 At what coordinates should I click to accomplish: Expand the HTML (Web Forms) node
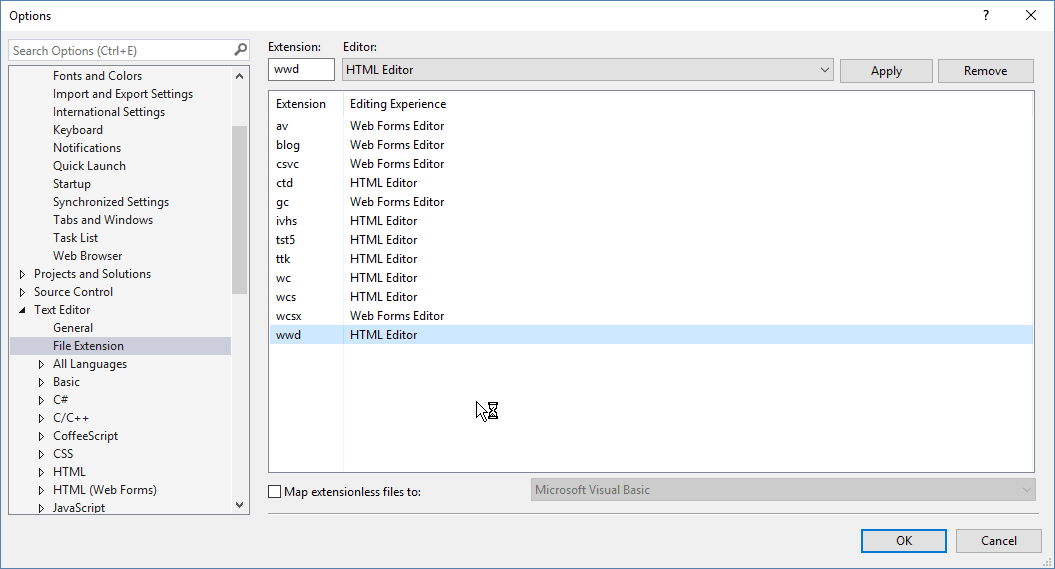(42, 490)
